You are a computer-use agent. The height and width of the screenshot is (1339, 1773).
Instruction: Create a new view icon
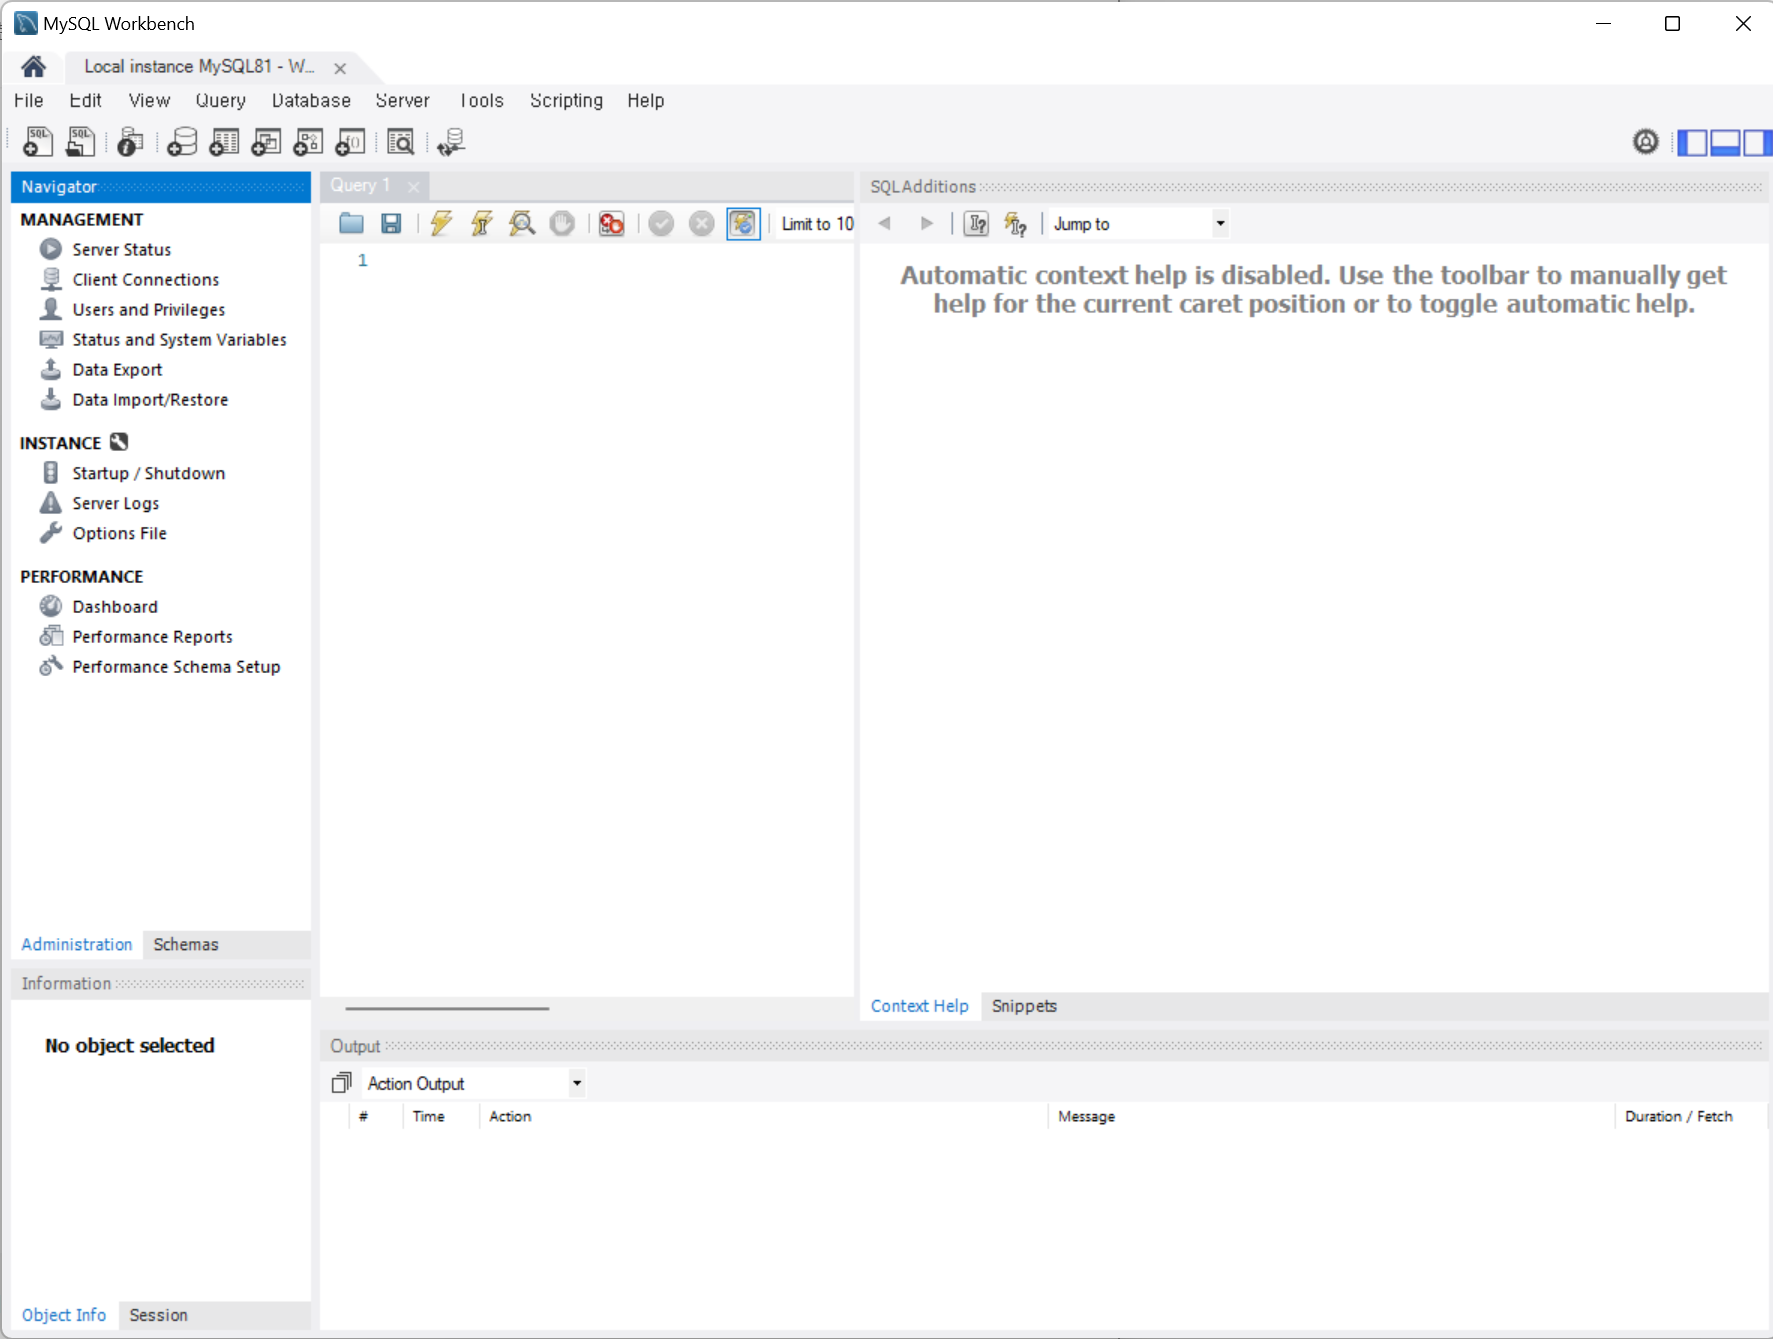coord(266,142)
